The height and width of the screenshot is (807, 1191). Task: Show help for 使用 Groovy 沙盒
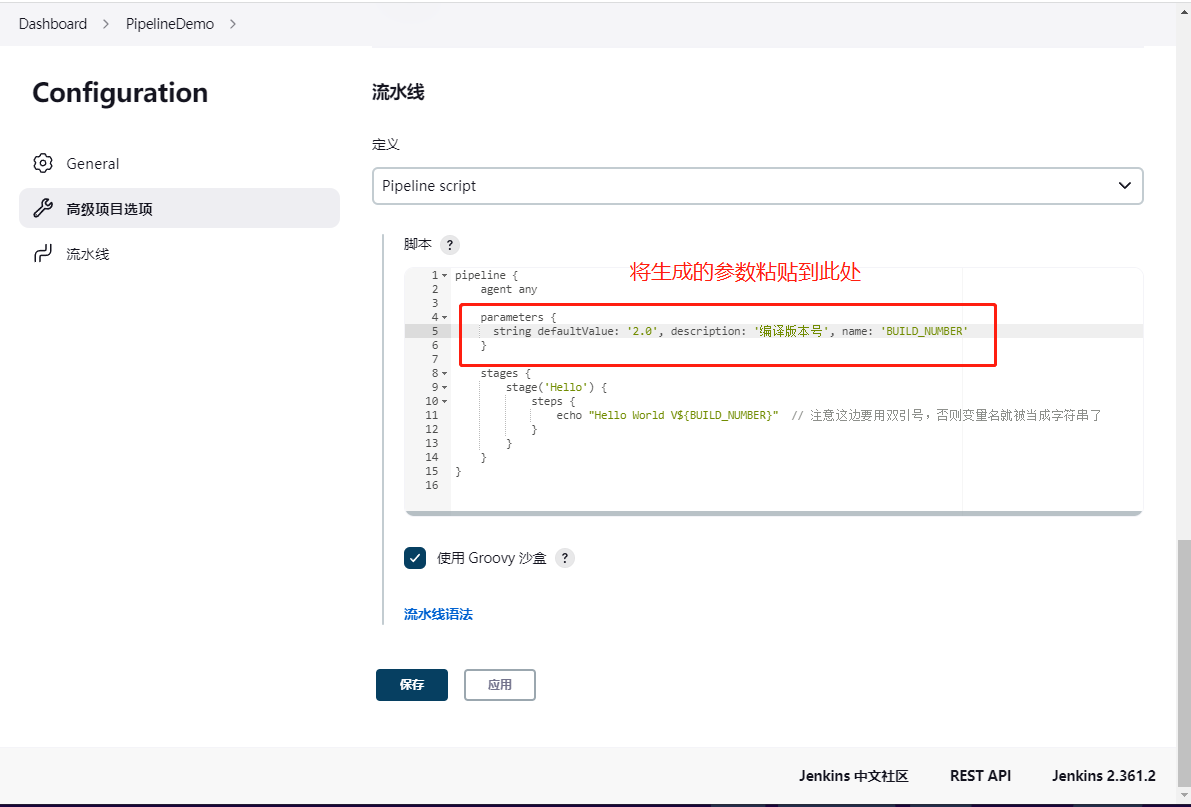click(x=565, y=558)
